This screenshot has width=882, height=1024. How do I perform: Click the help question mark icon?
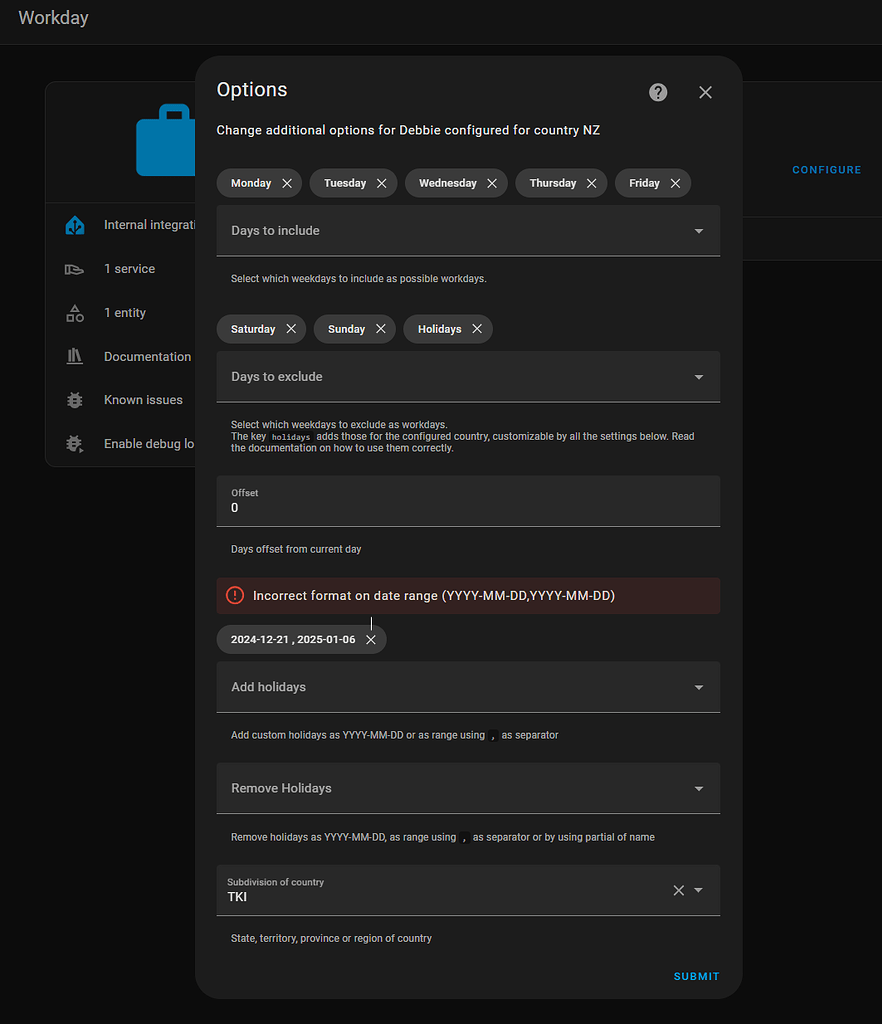[657, 92]
